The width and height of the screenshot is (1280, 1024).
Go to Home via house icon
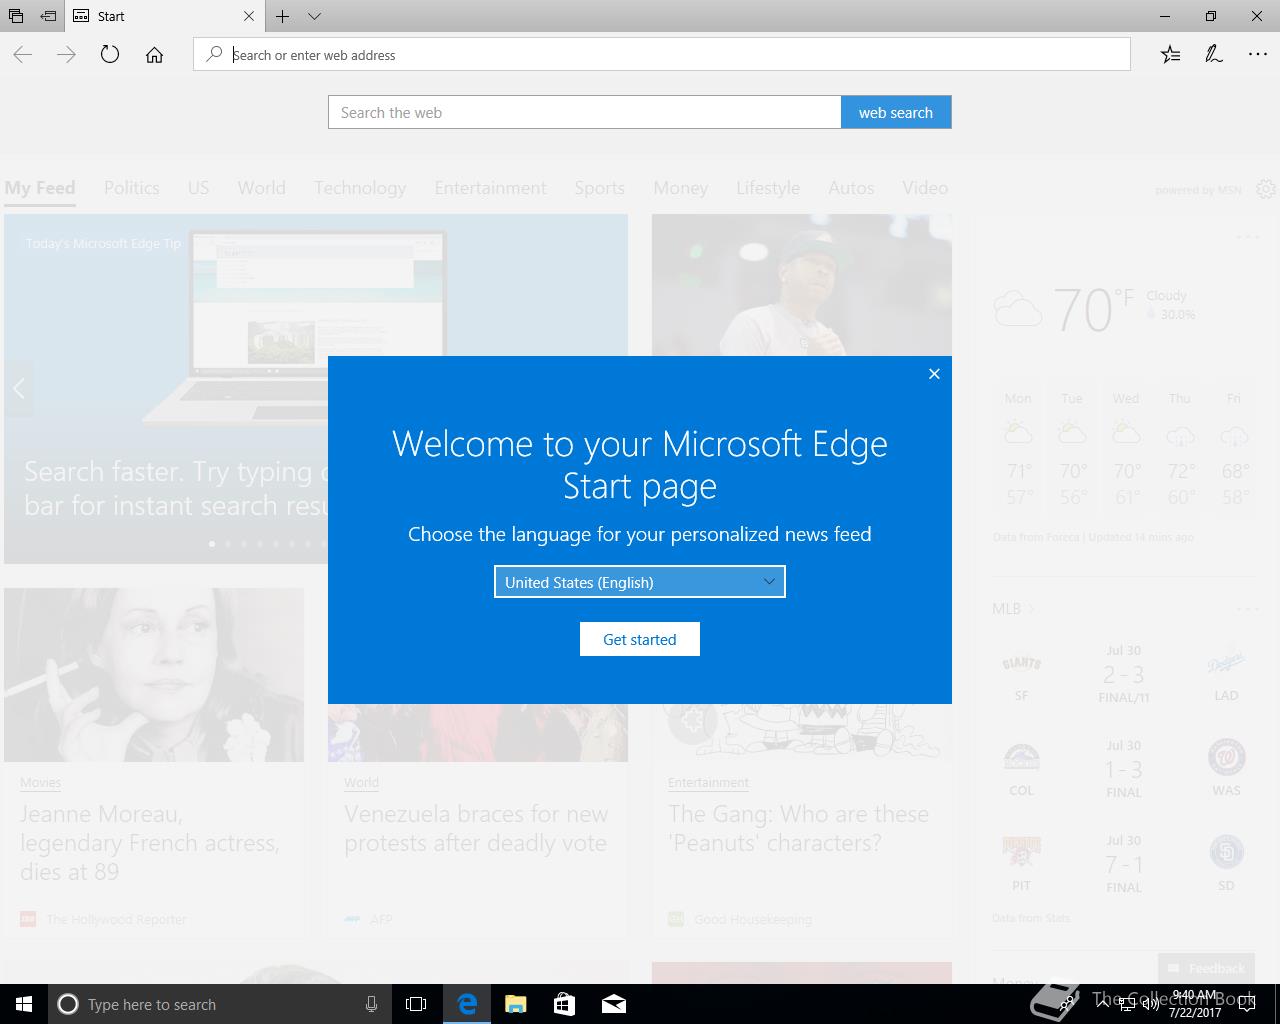point(154,55)
